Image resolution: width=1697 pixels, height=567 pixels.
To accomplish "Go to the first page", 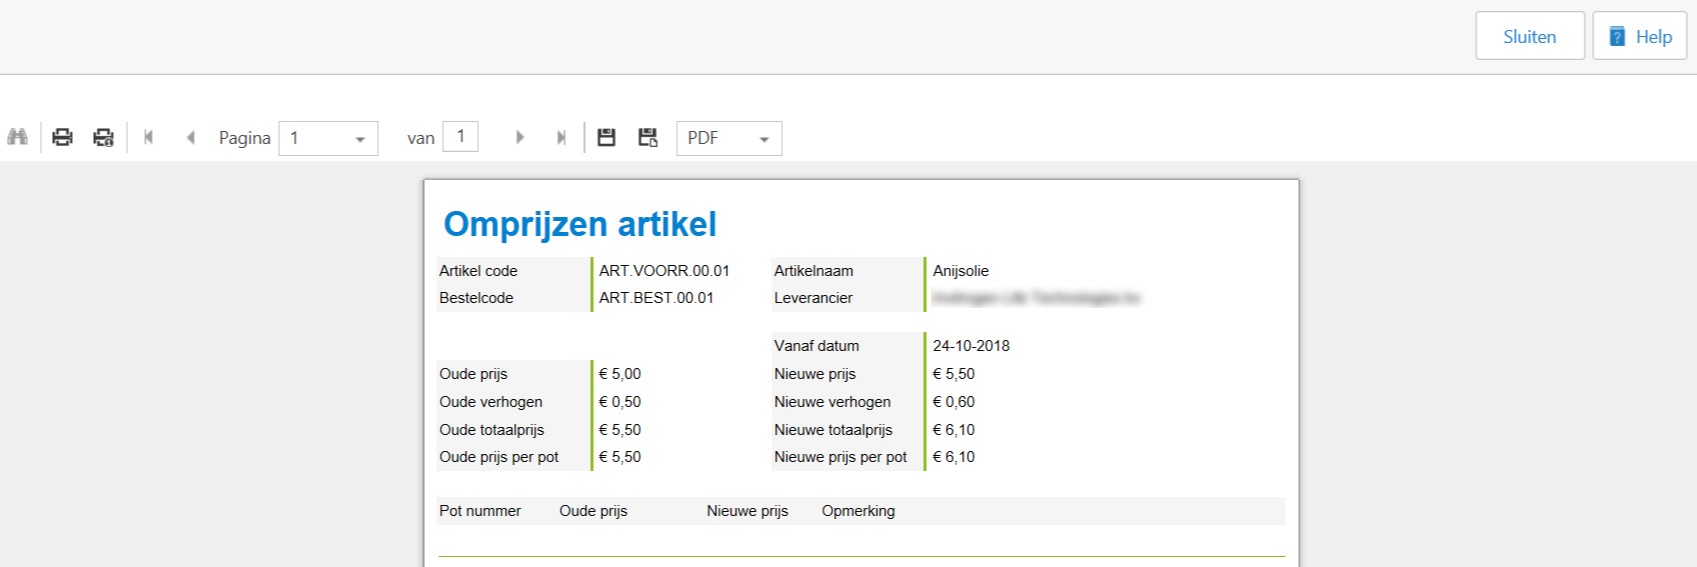I will tap(148, 137).
